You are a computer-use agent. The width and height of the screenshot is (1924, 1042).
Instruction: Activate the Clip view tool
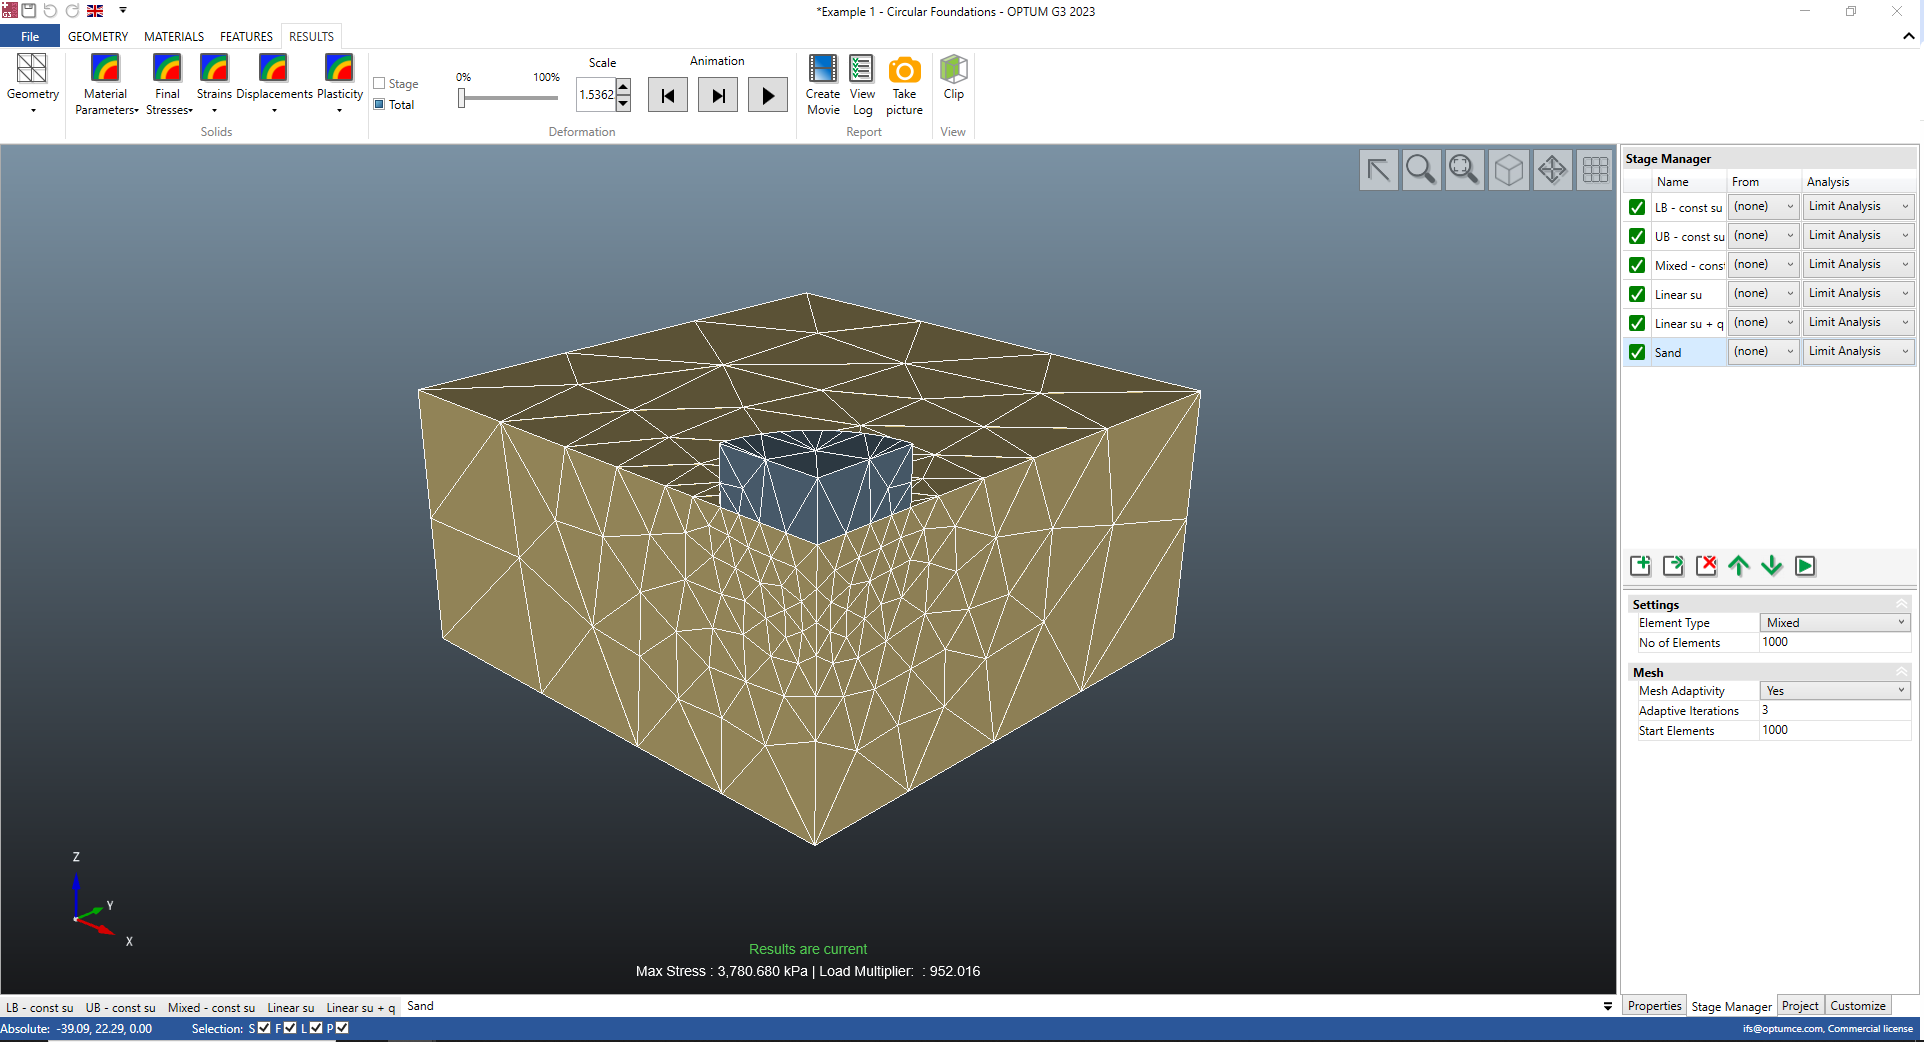point(953,78)
